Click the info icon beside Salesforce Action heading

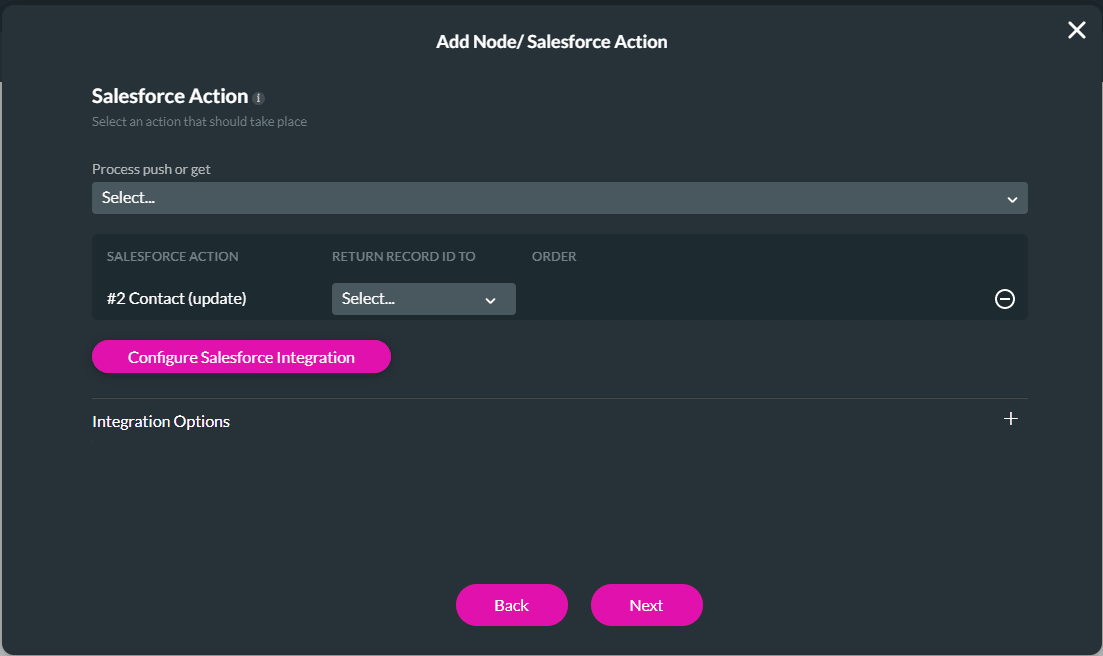point(259,97)
